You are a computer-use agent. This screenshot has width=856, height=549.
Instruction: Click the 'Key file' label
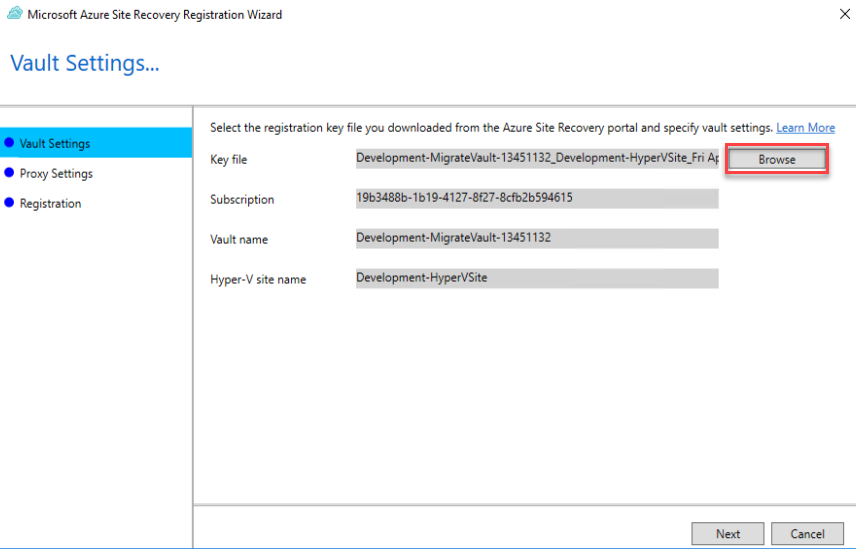[229, 160]
